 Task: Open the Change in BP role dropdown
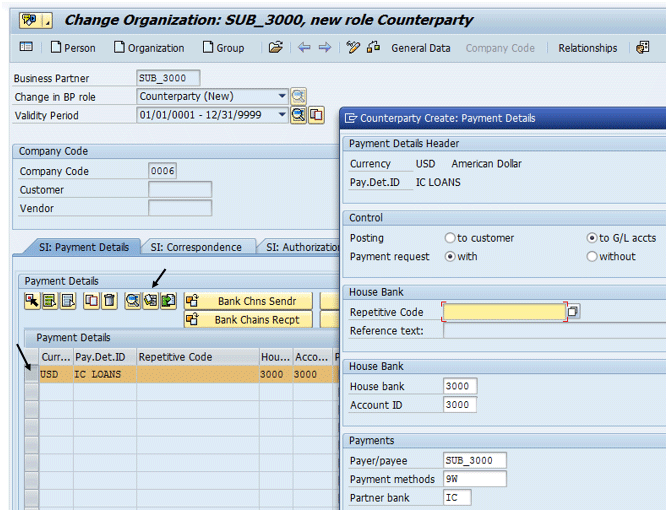[282, 96]
